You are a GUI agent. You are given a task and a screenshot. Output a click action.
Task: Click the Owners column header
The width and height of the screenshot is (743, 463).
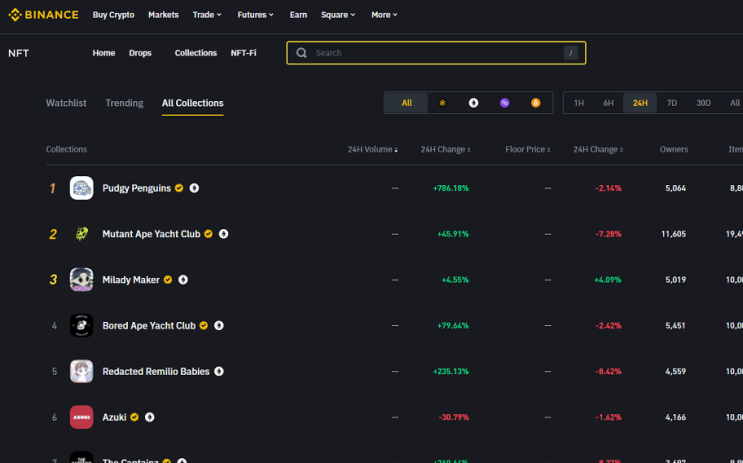coord(674,149)
